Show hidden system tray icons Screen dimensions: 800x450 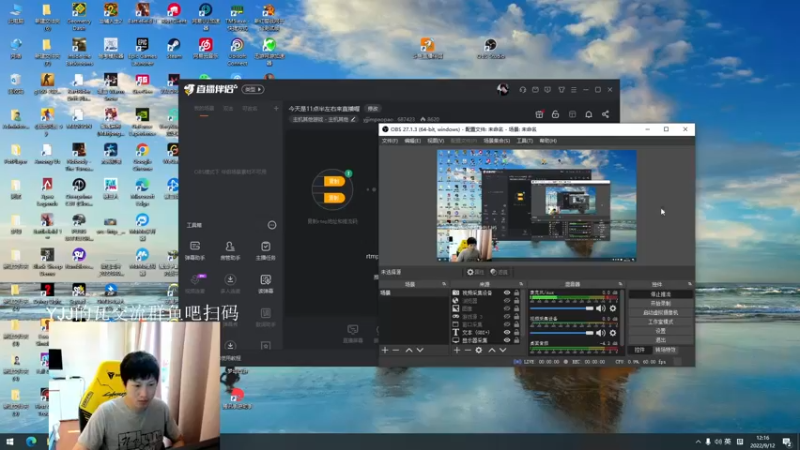698,441
